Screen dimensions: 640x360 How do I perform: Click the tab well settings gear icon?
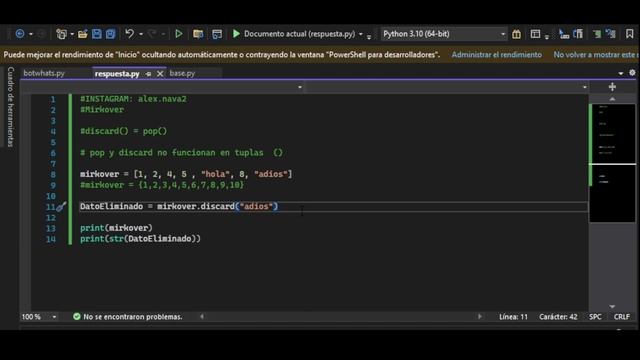pos(632,73)
